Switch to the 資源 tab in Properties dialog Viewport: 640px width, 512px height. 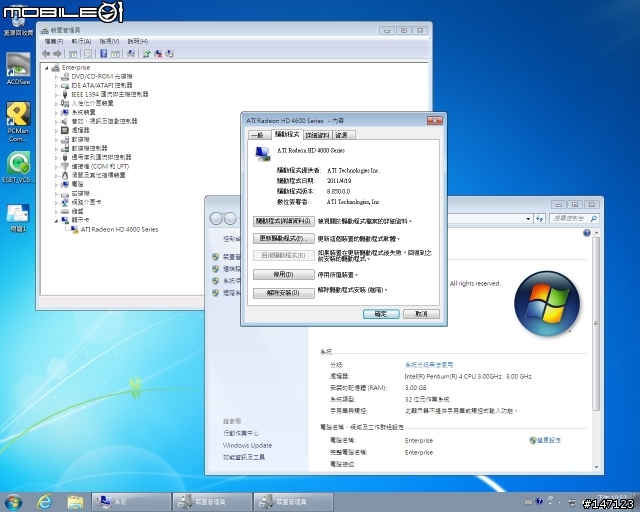coord(344,135)
